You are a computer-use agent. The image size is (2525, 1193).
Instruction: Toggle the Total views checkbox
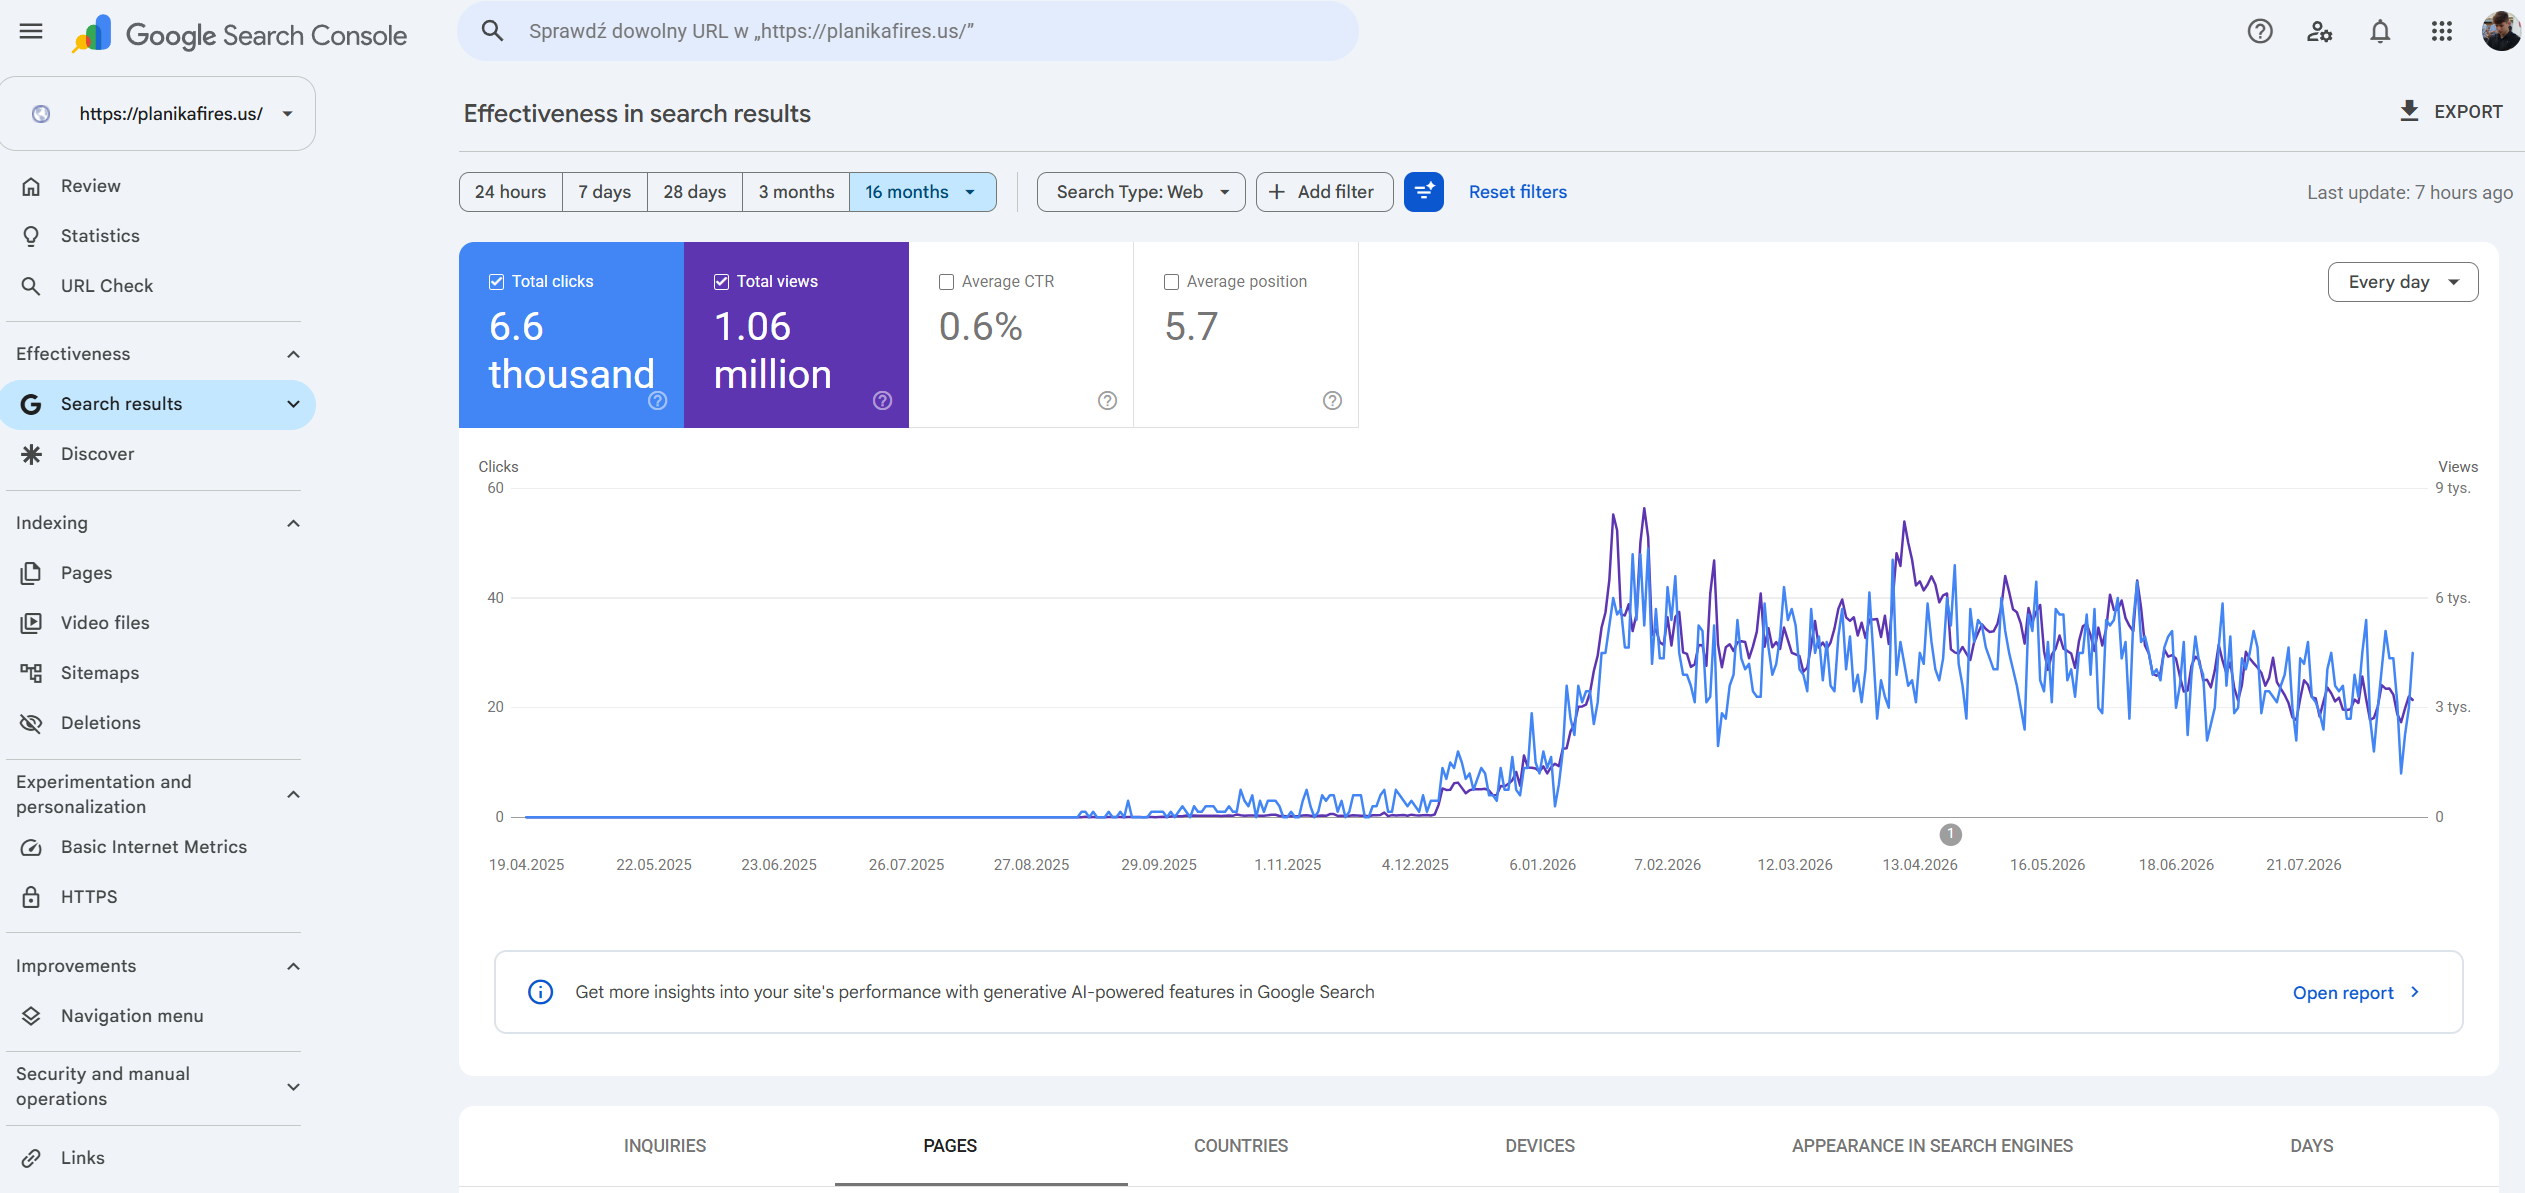[x=721, y=282]
